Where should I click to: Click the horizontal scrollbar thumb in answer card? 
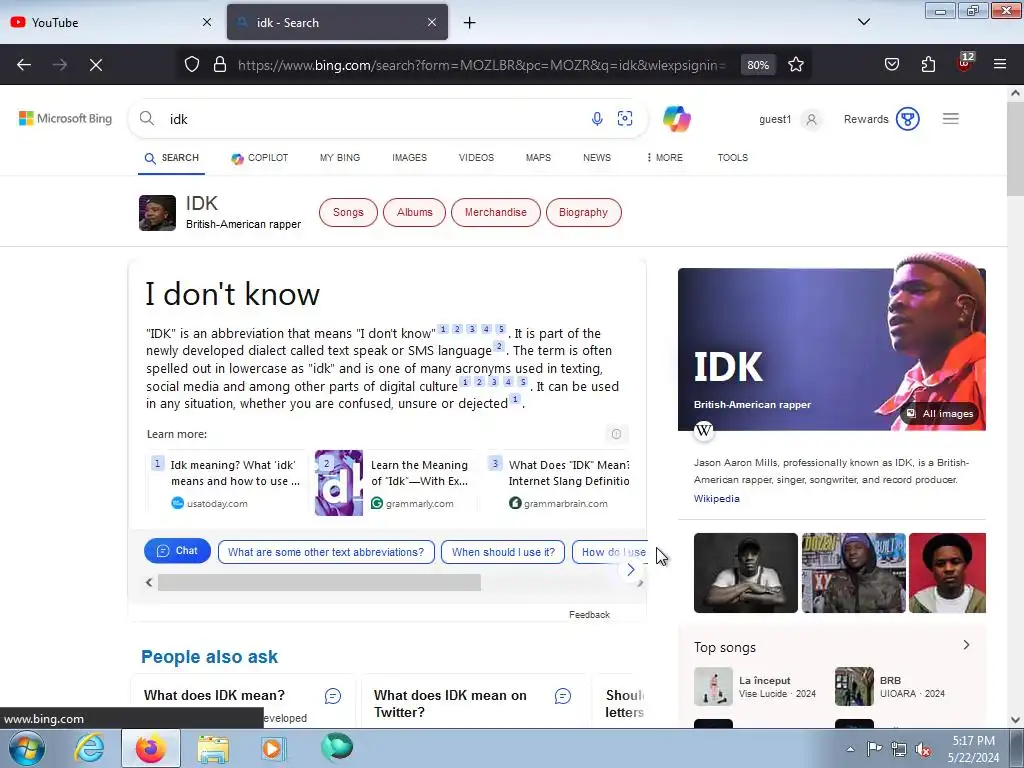click(319, 583)
